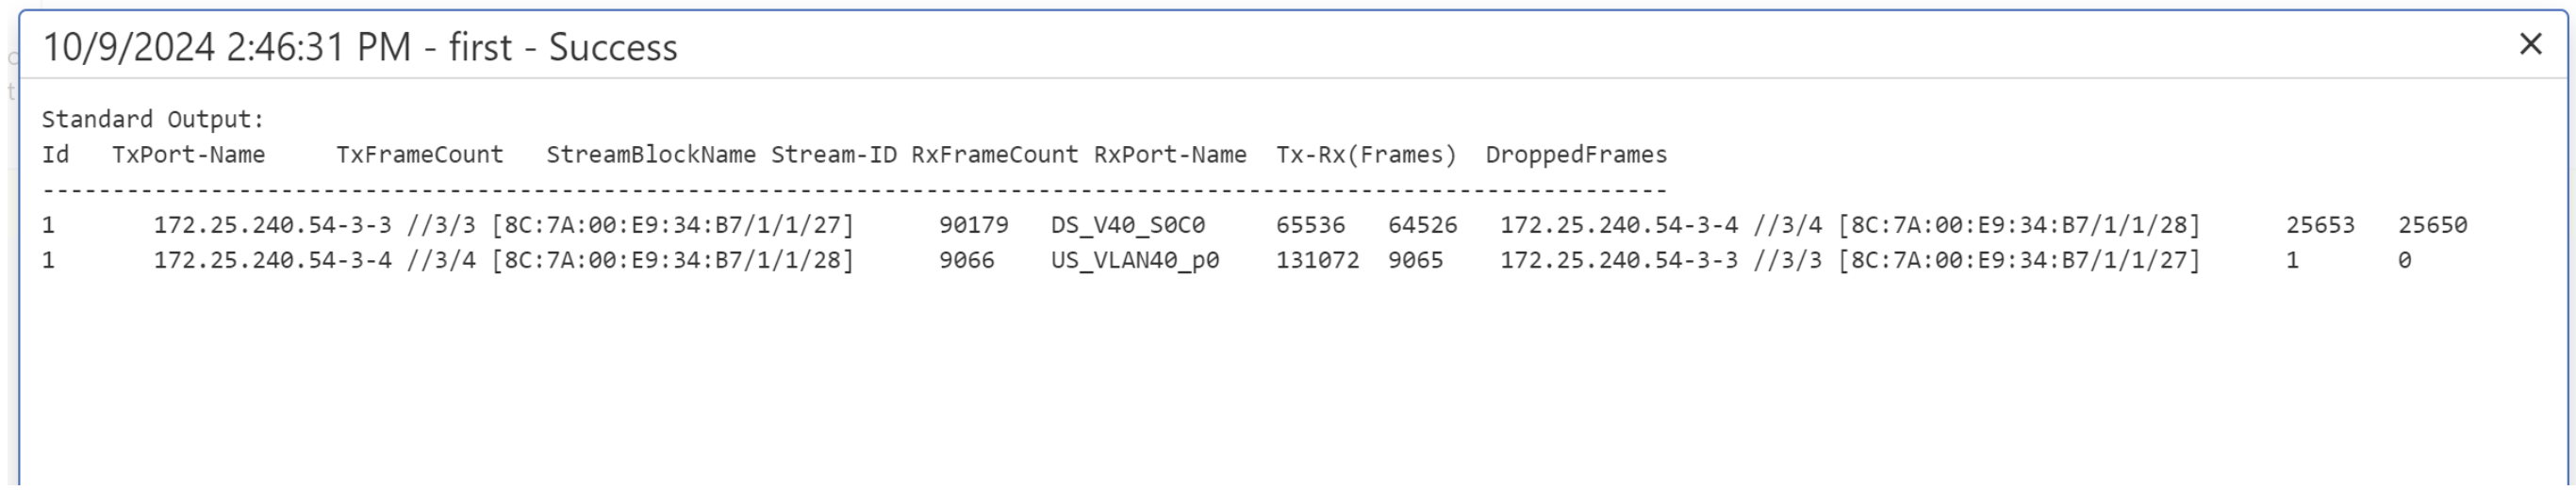Select the 25650 dropped frames value
The width and height of the screenshot is (2576, 490).
click(2432, 225)
